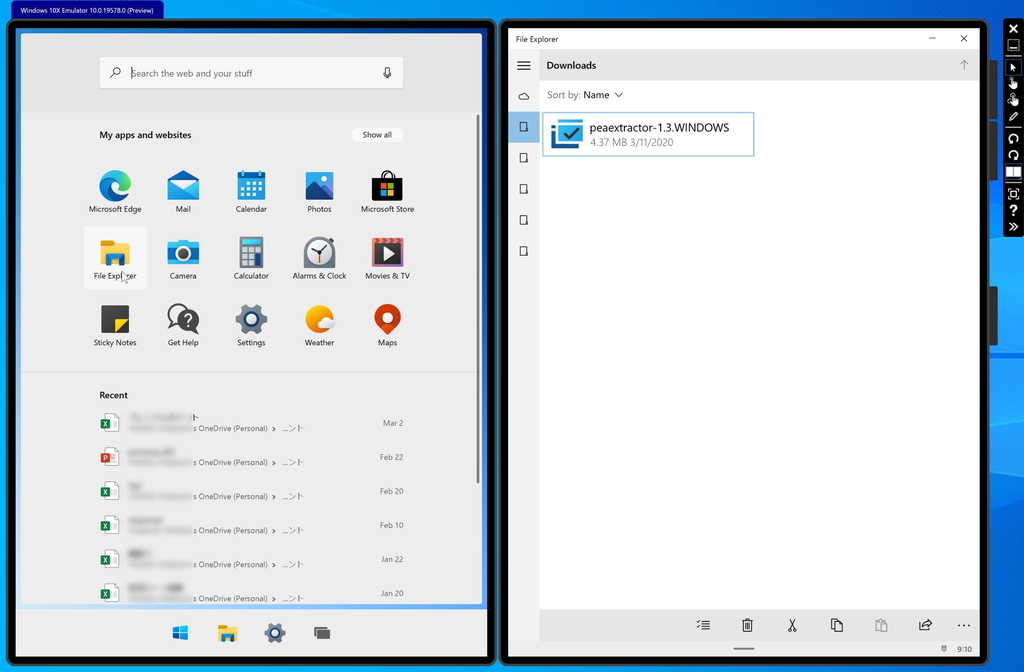Viewport: 1024px width, 672px height.
Task: Launch the Weather app
Action: point(319,325)
